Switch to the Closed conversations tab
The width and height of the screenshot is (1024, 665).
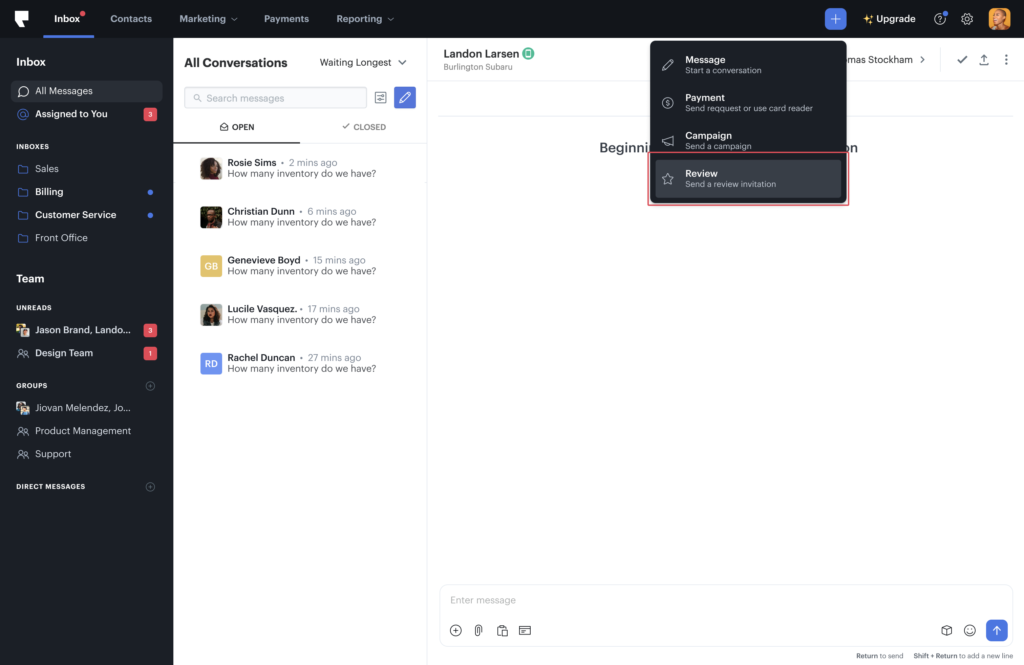363,127
